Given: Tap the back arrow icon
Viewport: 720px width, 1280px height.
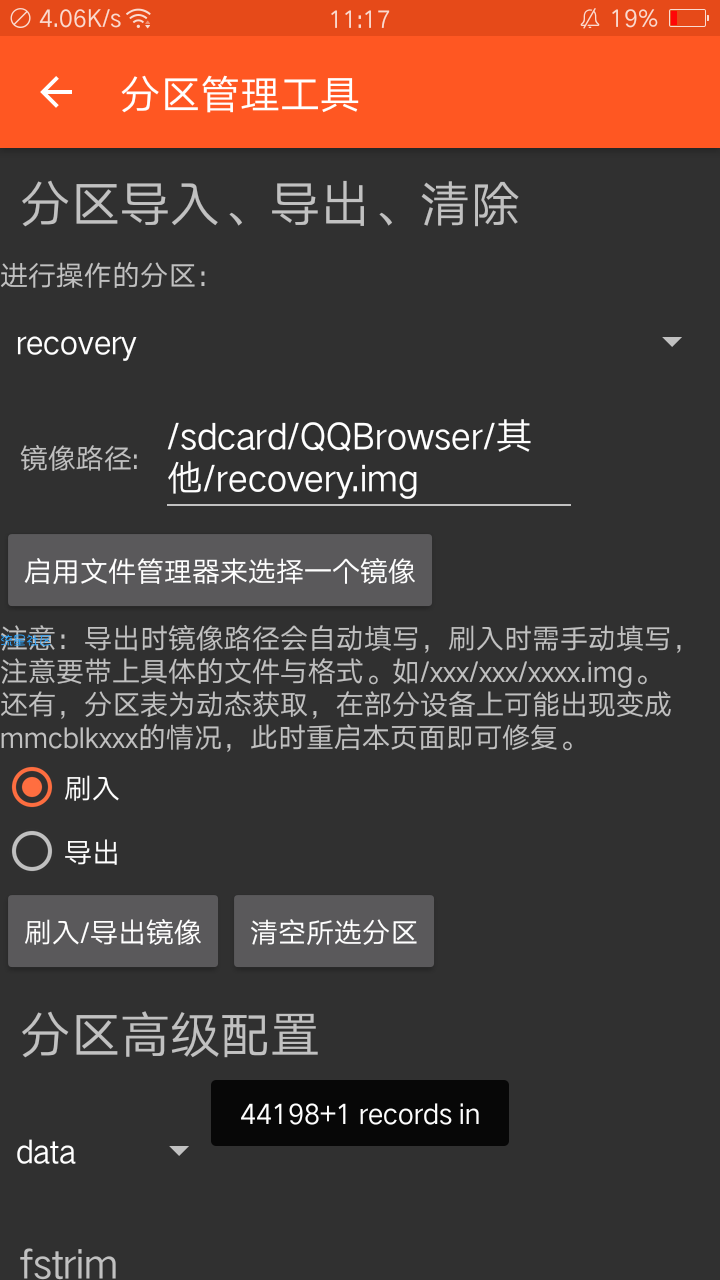Looking at the screenshot, I should click(x=56, y=93).
